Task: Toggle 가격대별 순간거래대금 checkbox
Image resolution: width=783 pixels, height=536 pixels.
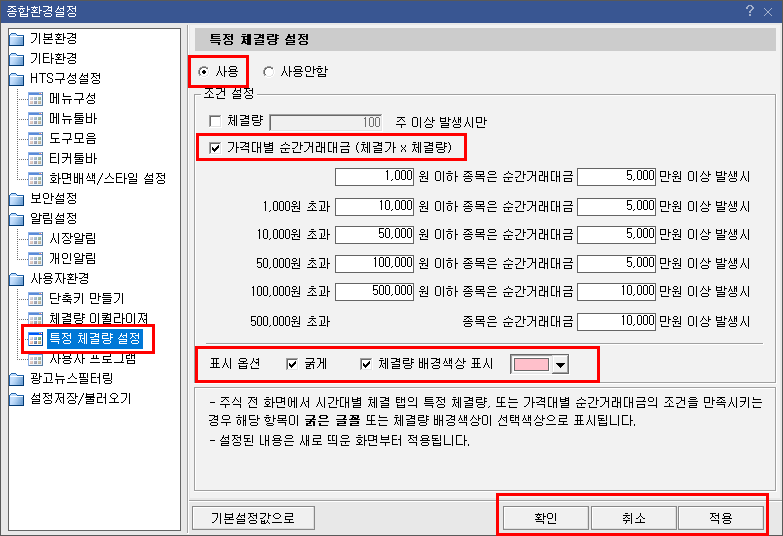Action: (x=215, y=147)
